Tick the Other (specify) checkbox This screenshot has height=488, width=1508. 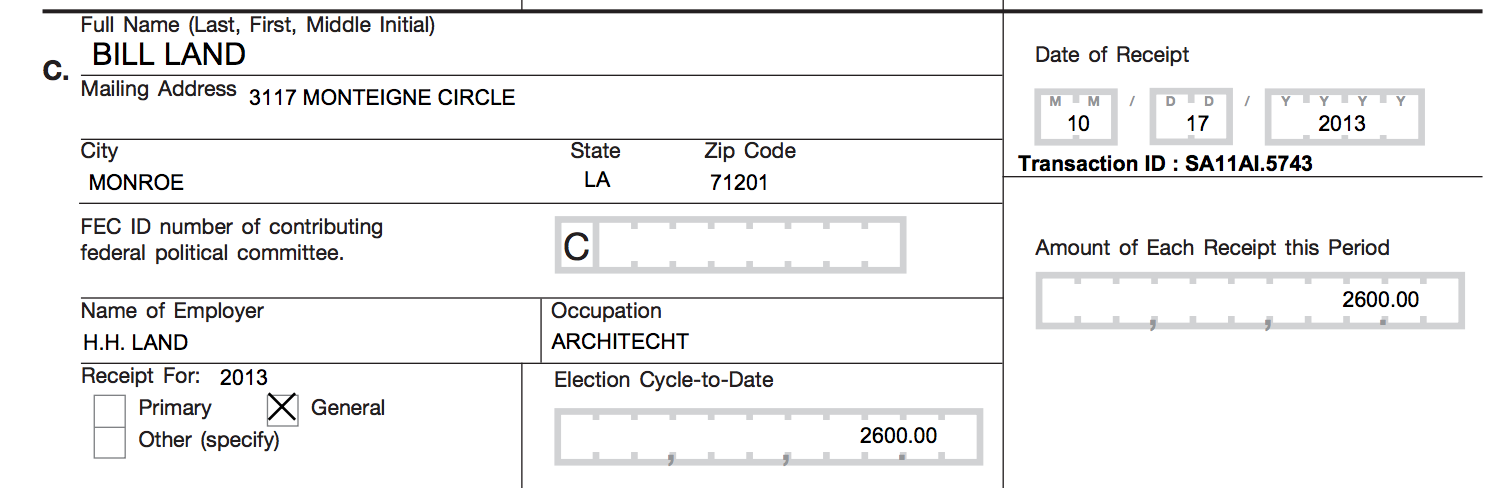coord(109,441)
